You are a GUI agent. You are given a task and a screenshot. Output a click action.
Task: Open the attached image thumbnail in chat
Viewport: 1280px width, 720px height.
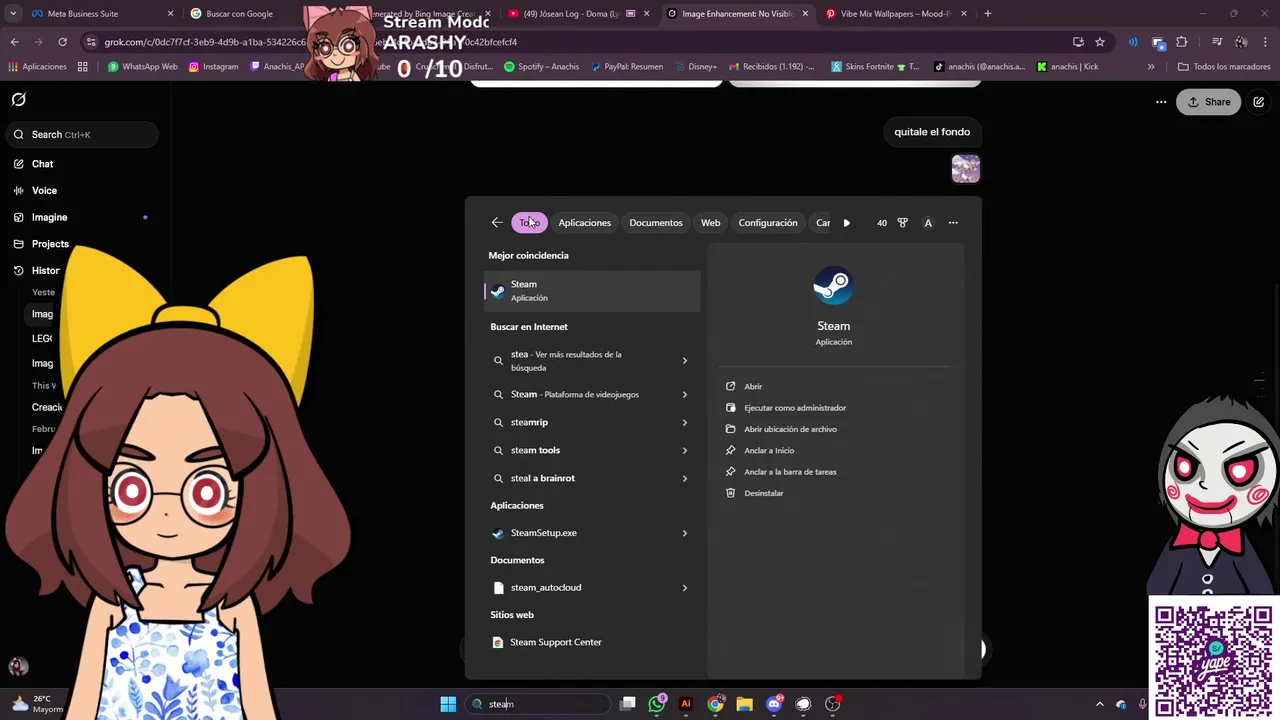[965, 169]
